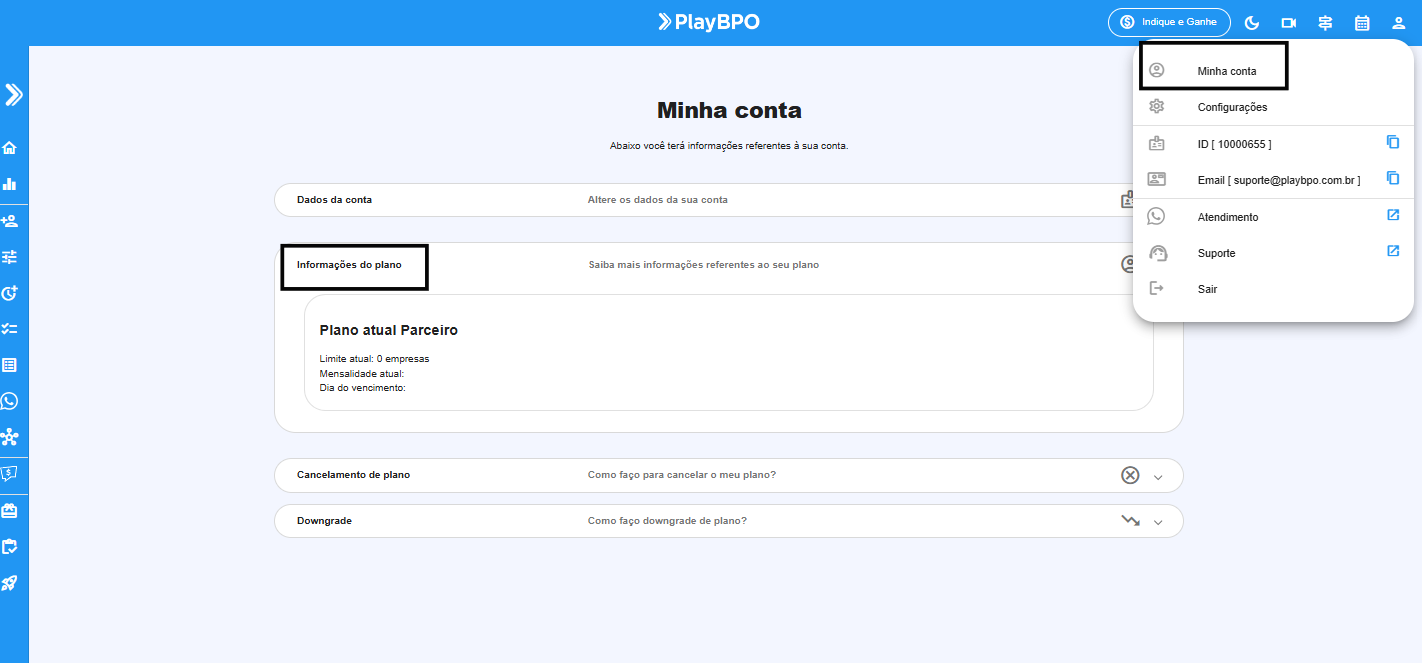Click Sair to log out
1422x663 pixels.
click(x=1207, y=289)
